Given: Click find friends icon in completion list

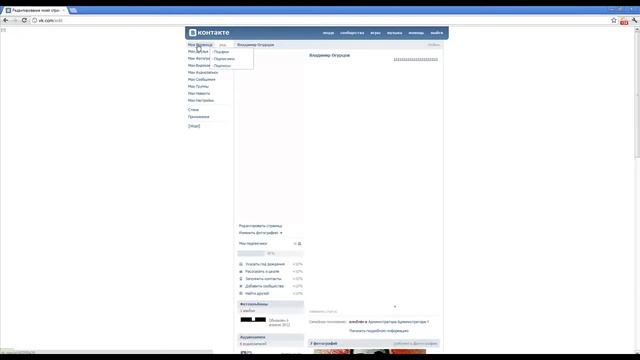Looking at the screenshot, I should 241,293.
